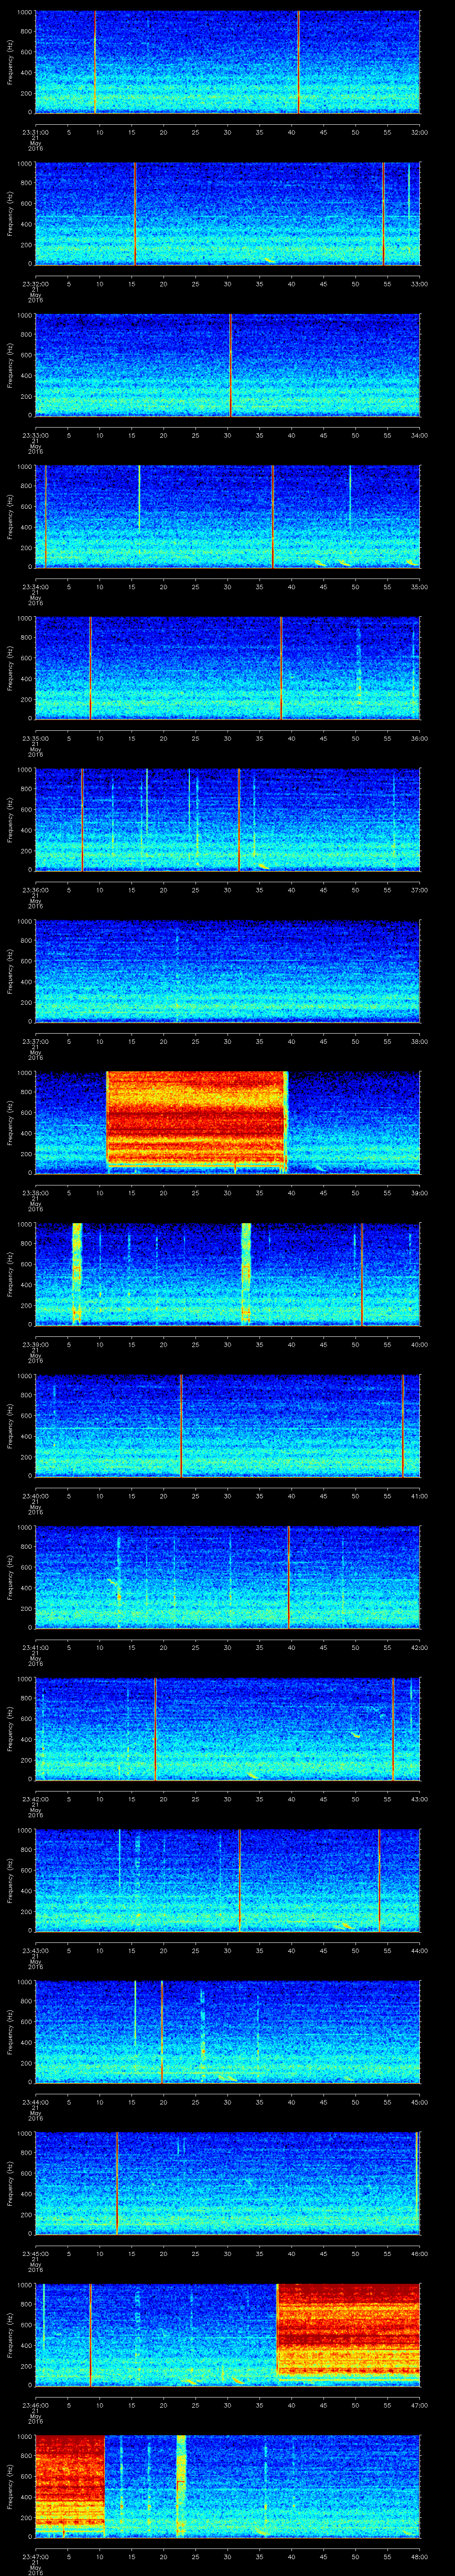Click the 32:00 end time label
The width and height of the screenshot is (455, 2576).
coord(419,131)
